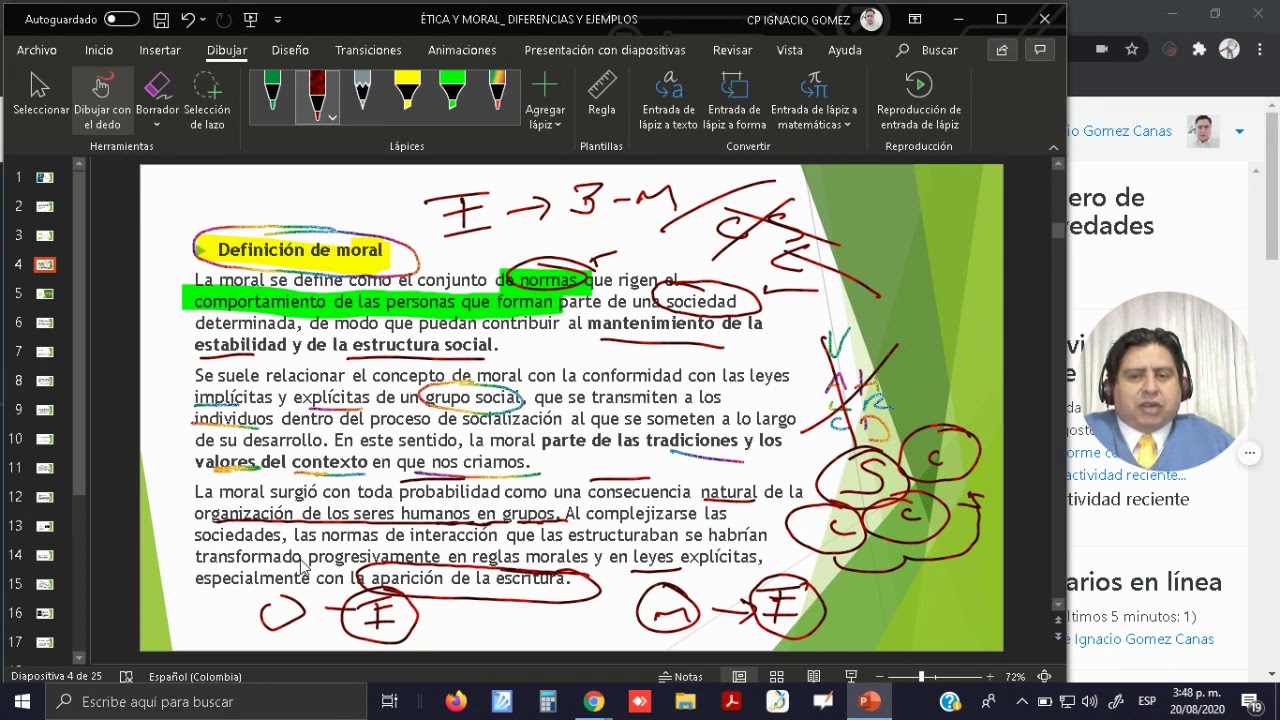Toggle the Regla ruler
Image resolution: width=1280 pixels, height=720 pixels.
click(x=601, y=95)
